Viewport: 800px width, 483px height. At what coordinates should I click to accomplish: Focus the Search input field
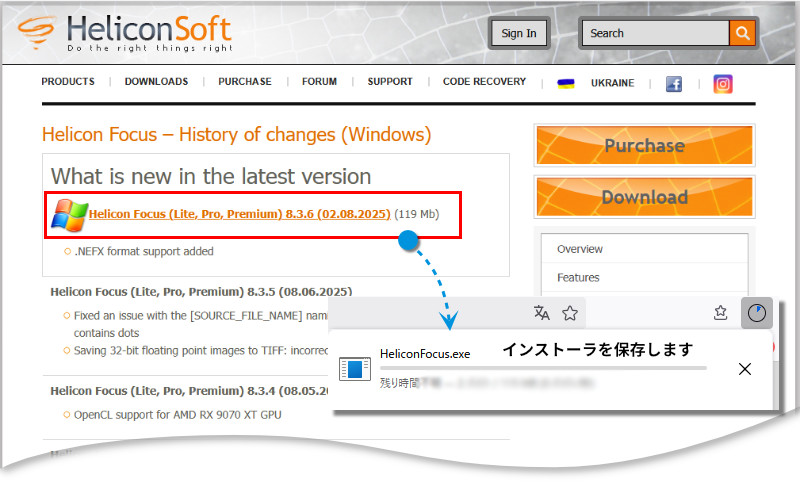click(x=656, y=33)
